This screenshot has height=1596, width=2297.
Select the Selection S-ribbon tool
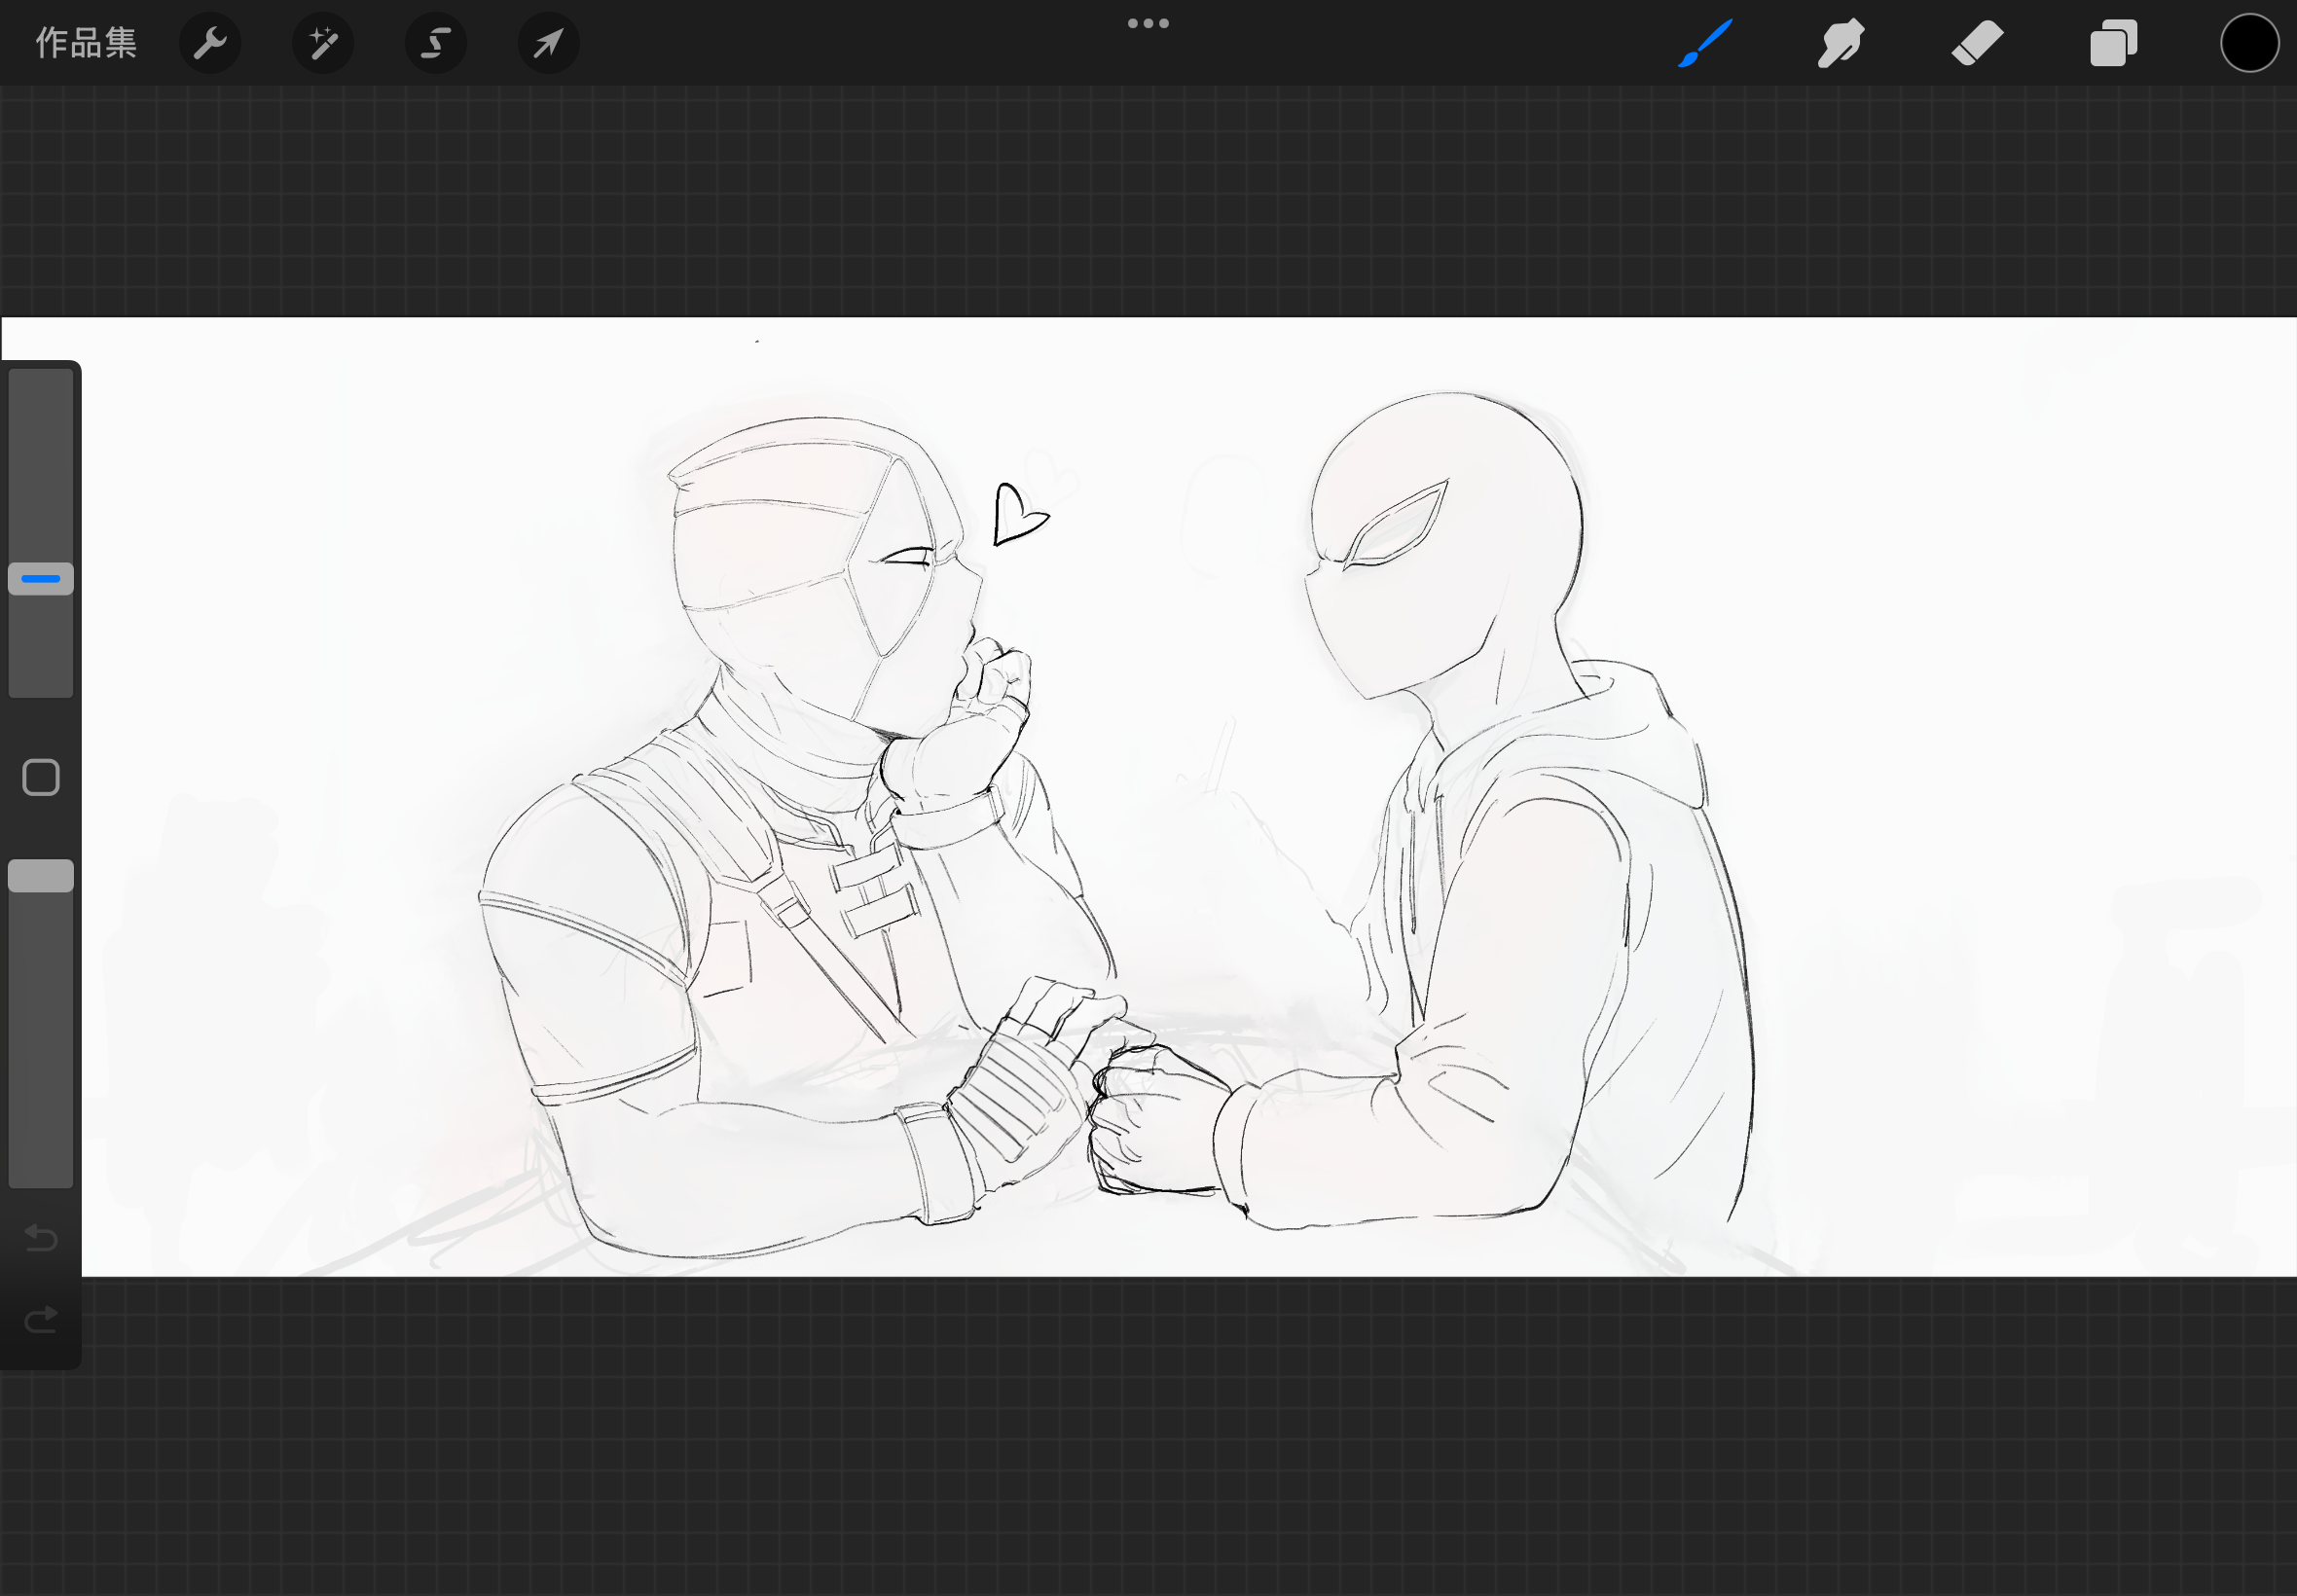pyautogui.click(x=436, y=43)
